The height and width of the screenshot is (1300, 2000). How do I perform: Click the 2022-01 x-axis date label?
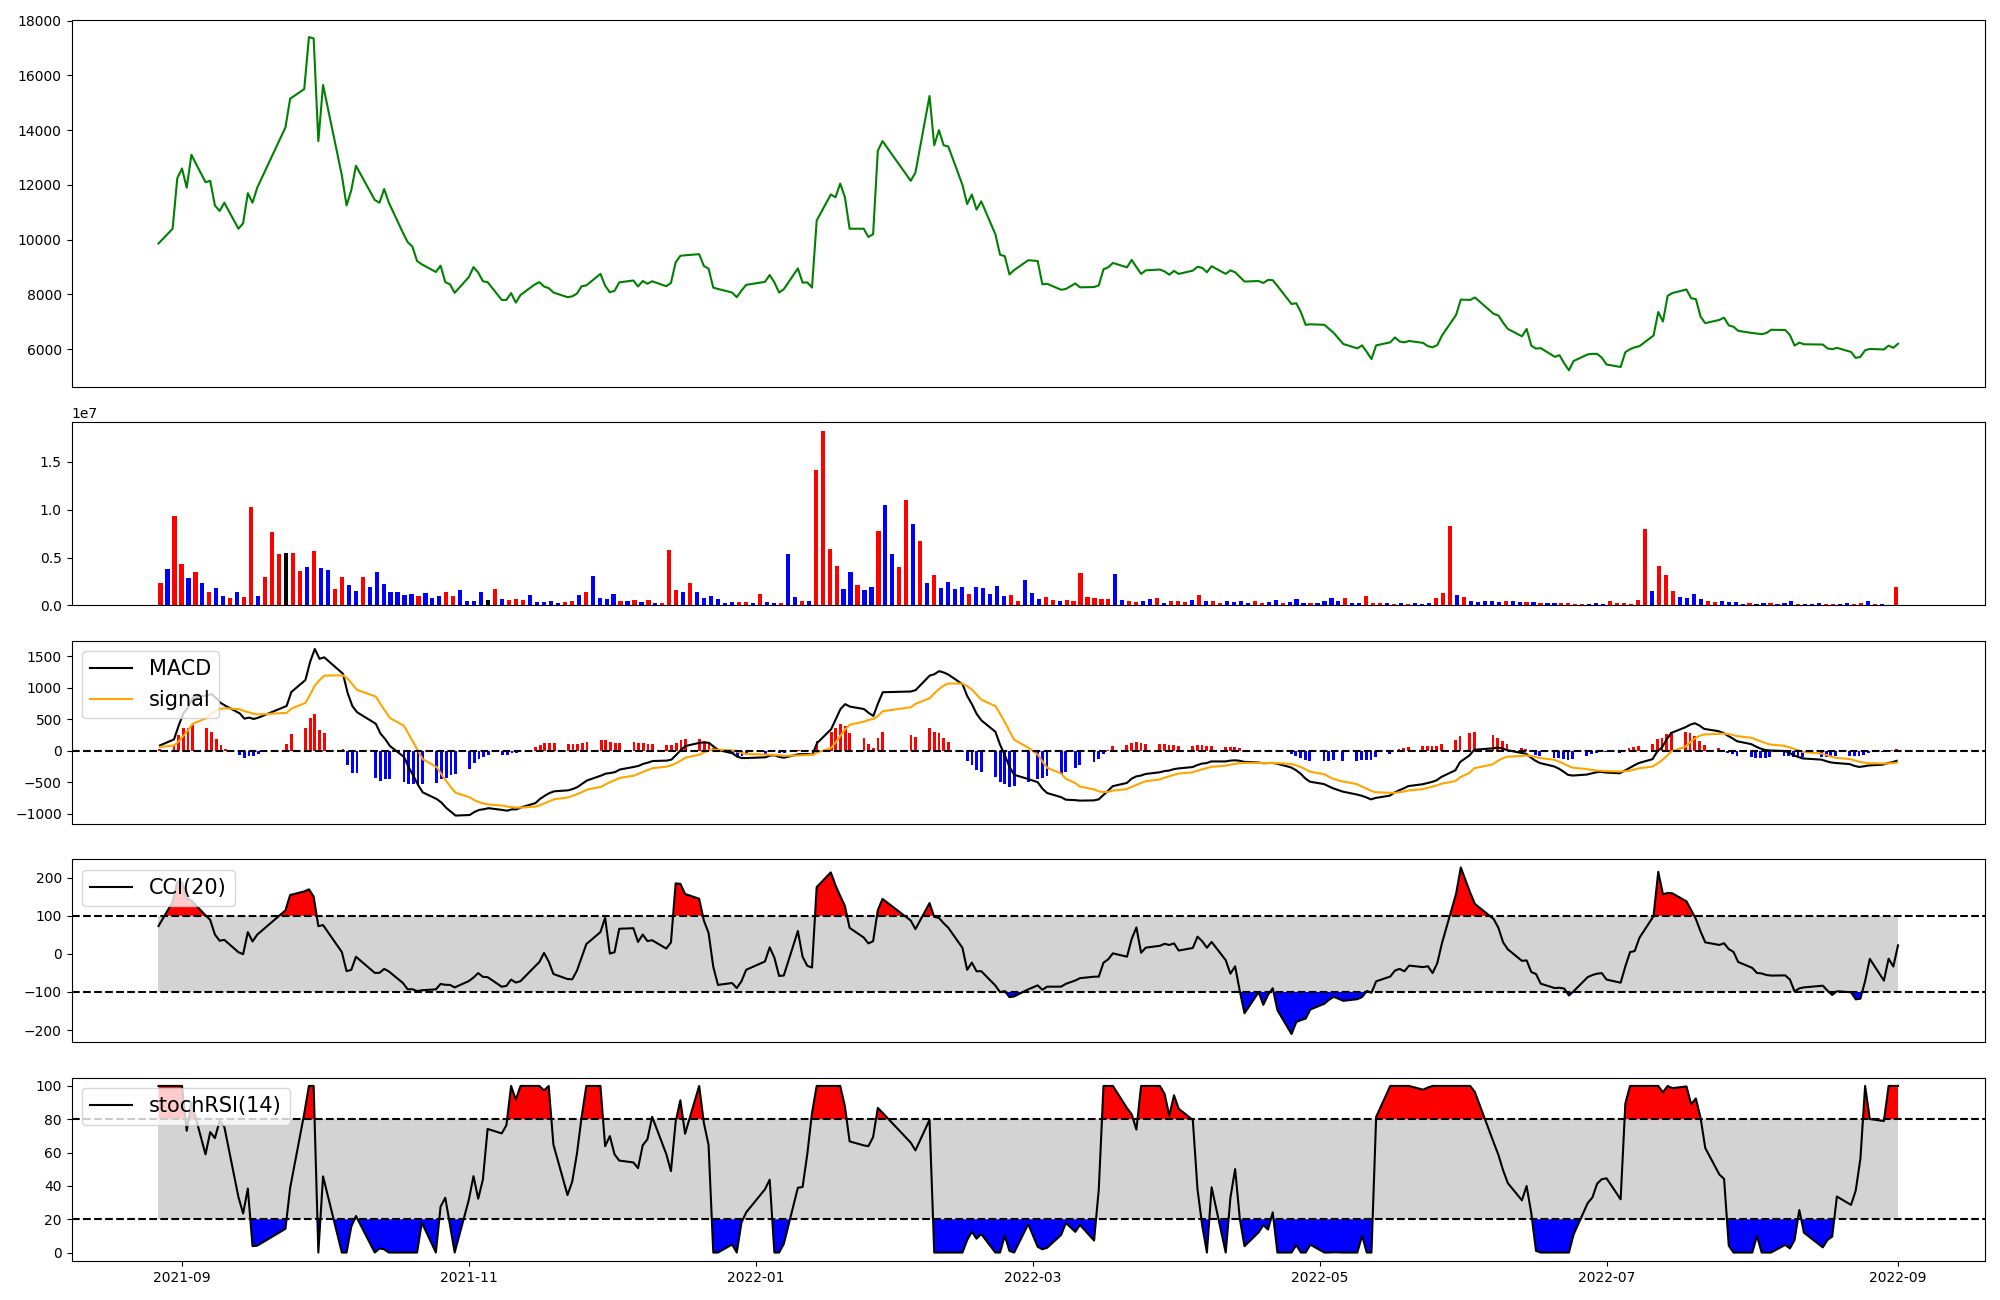(756, 1277)
